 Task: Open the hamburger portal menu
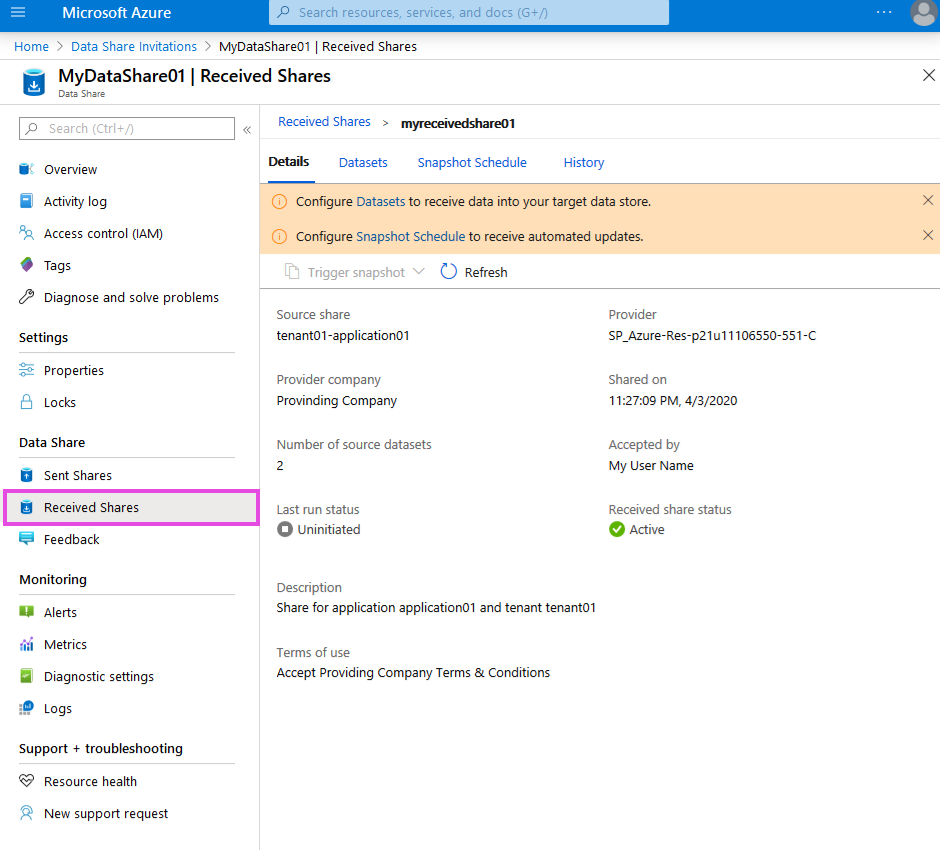pyautogui.click(x=18, y=12)
